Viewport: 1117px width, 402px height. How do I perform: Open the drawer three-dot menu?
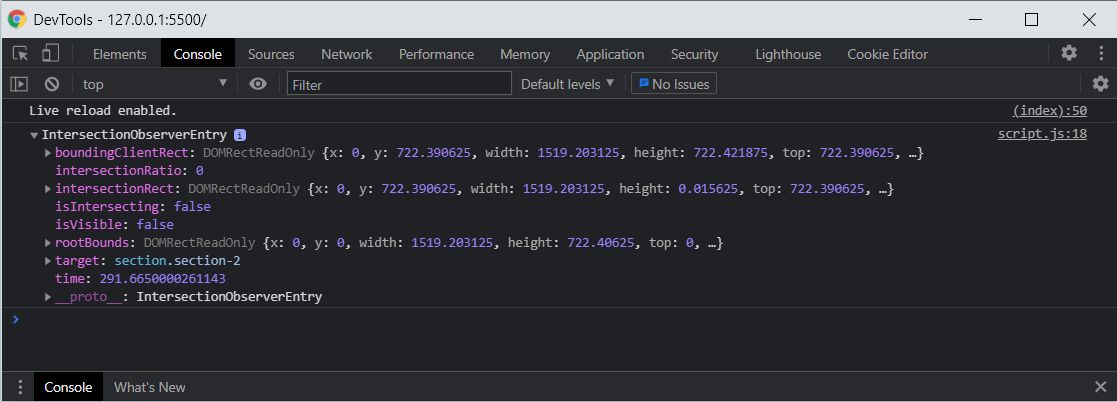(19, 387)
